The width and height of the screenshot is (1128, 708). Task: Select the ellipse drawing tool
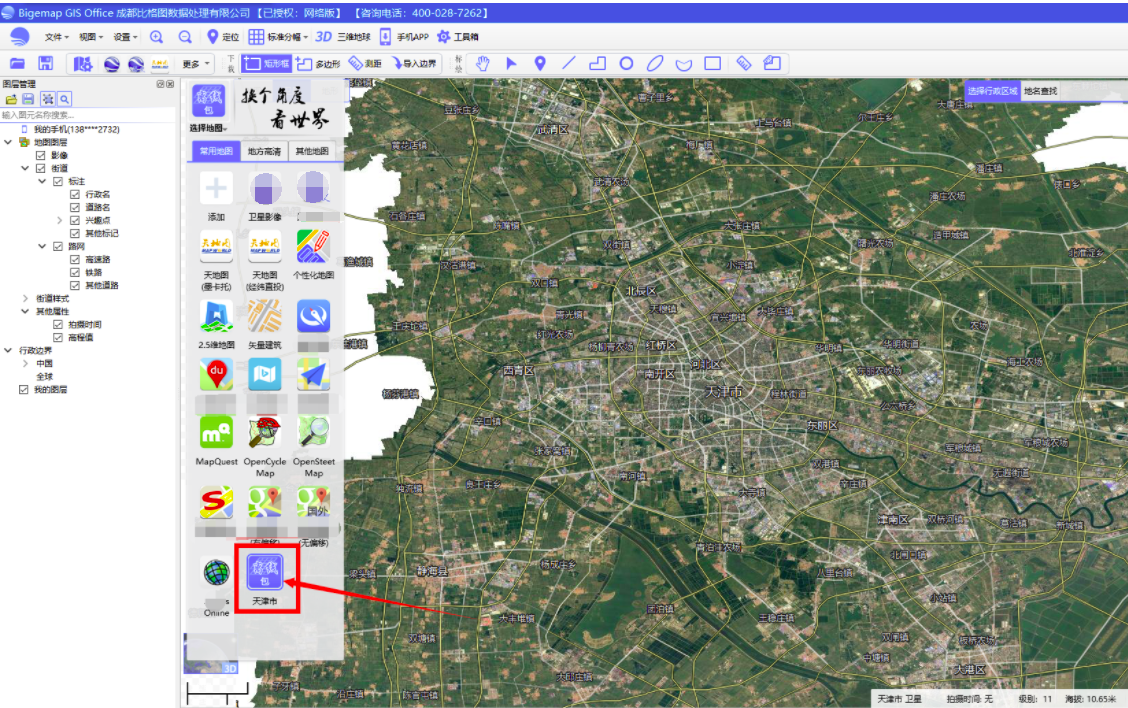coord(655,63)
